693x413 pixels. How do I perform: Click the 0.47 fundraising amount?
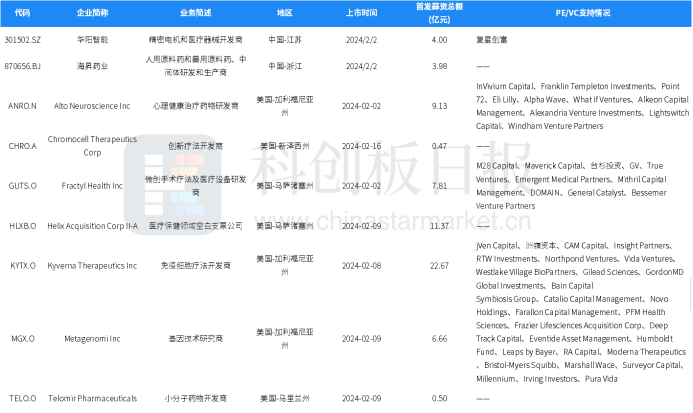pos(439,146)
